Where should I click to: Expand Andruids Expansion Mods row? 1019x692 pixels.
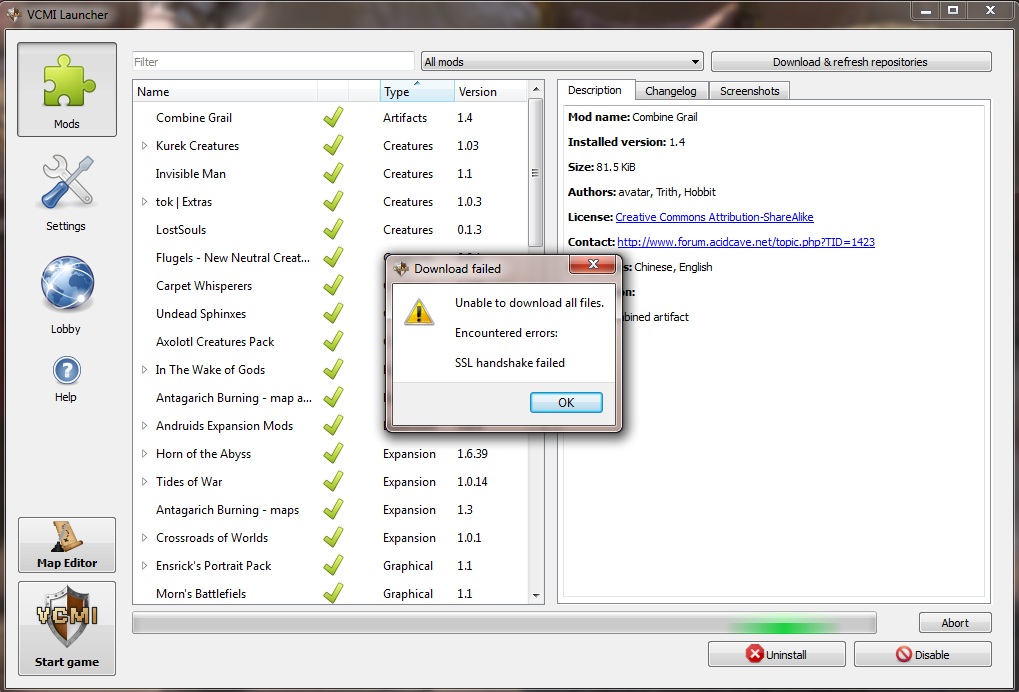(144, 426)
